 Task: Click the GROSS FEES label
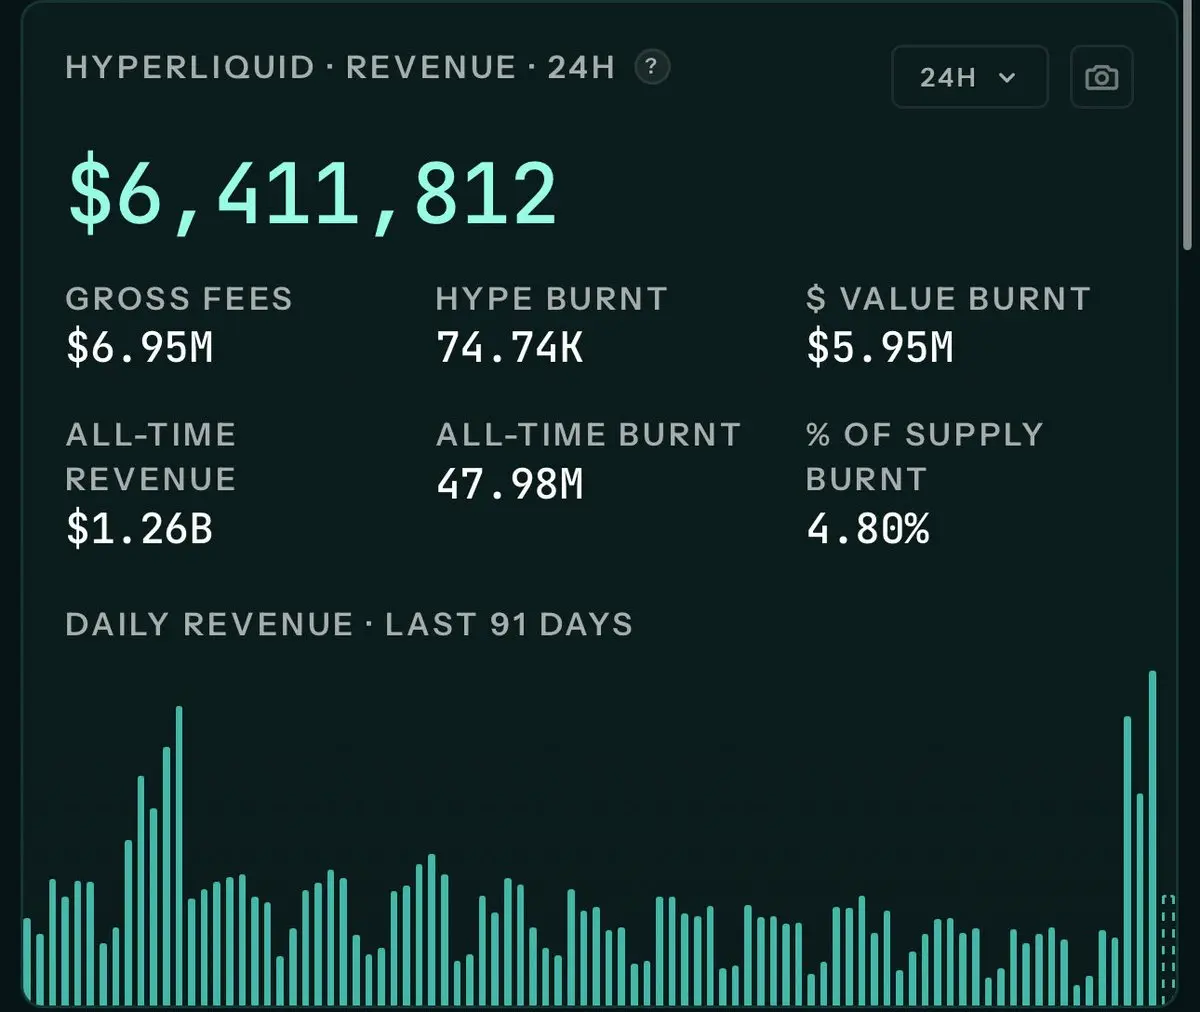pyautogui.click(x=179, y=298)
